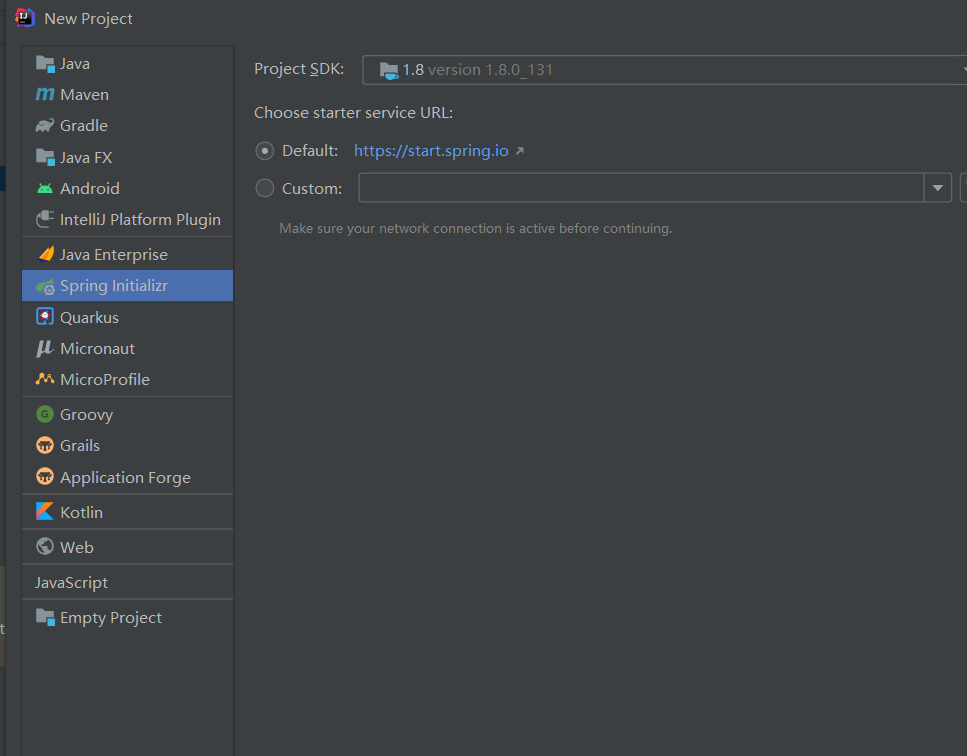
Task: Select the Maven list item label
Action: click(84, 94)
